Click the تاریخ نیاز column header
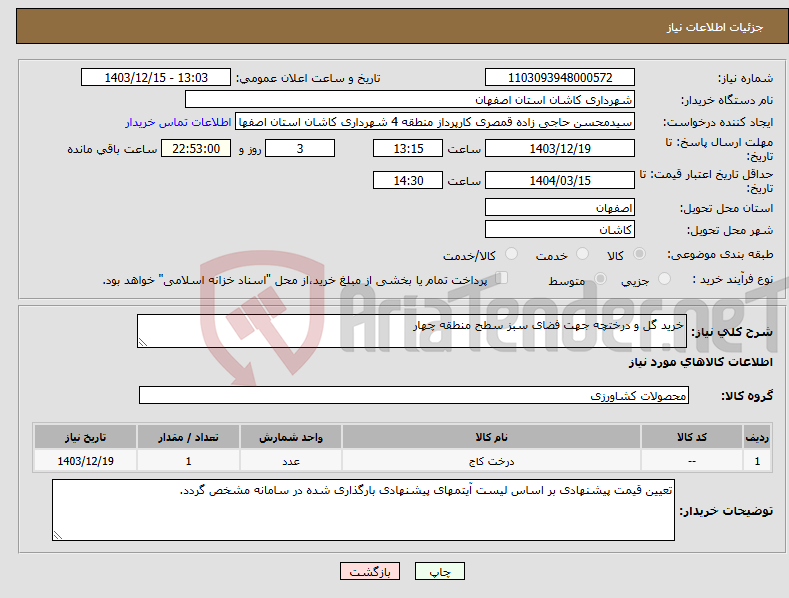The image size is (789, 598). [x=86, y=437]
